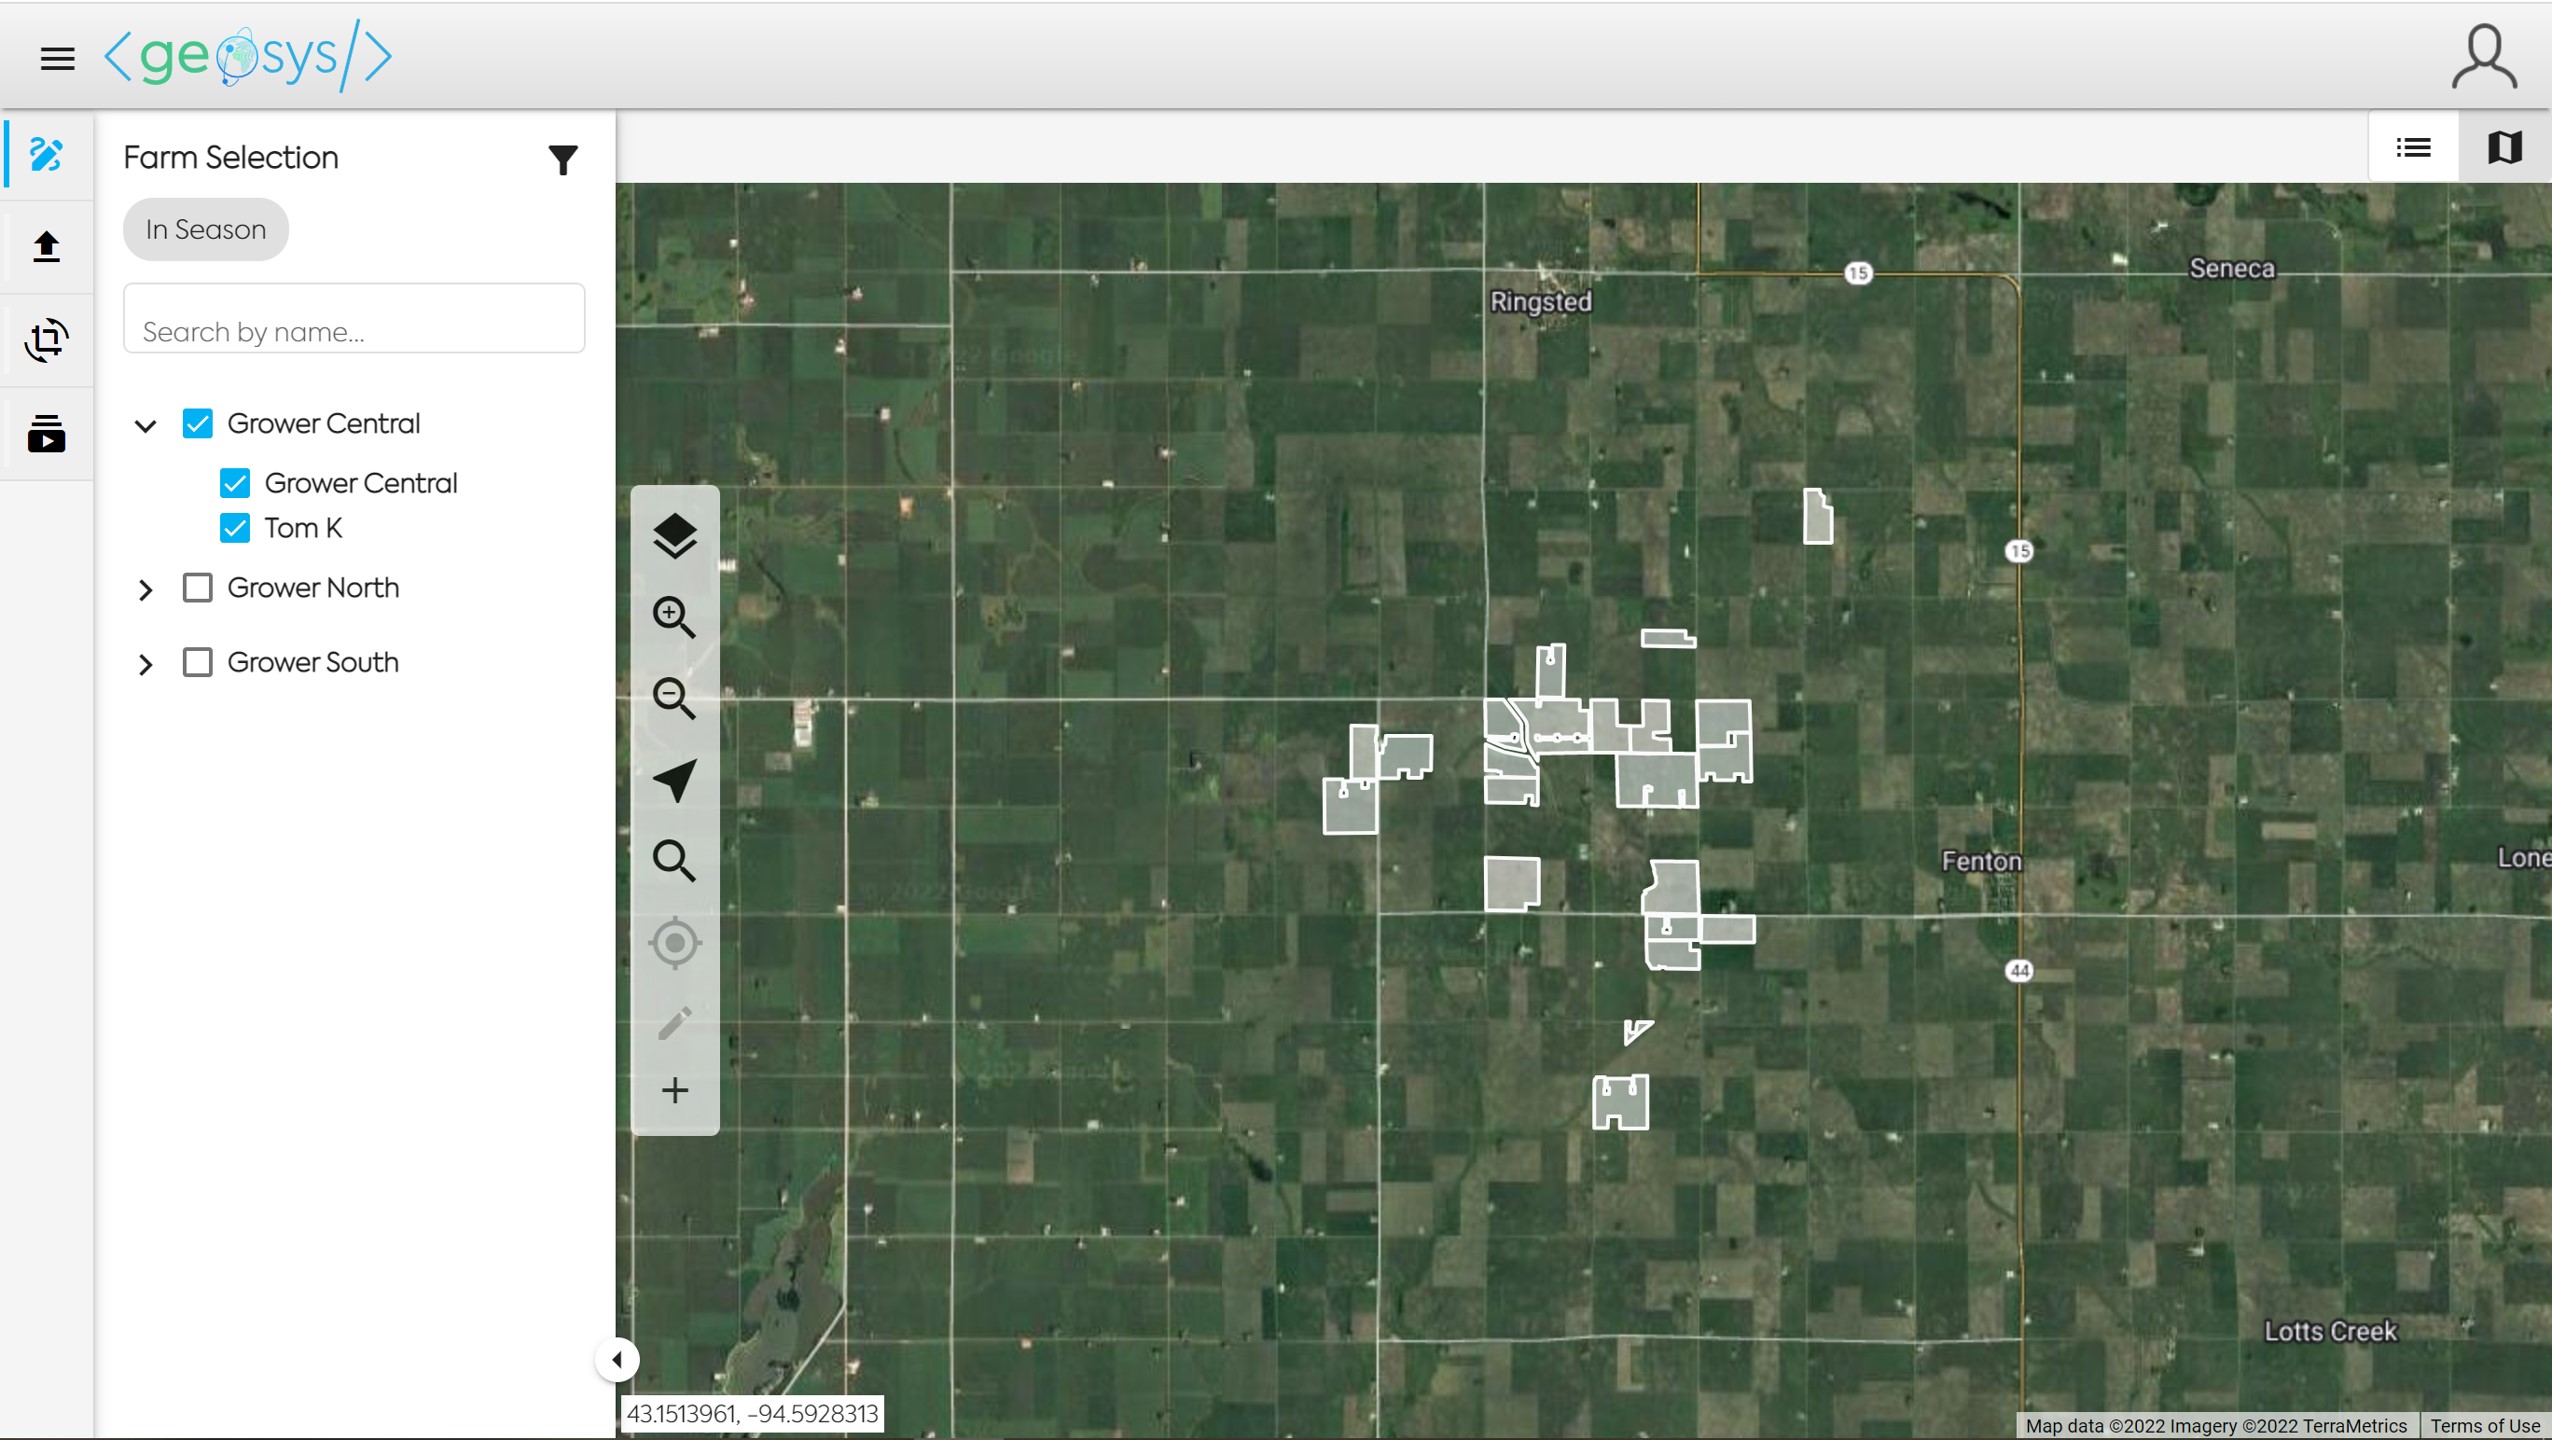Click the navigation arrow tool

click(x=675, y=780)
